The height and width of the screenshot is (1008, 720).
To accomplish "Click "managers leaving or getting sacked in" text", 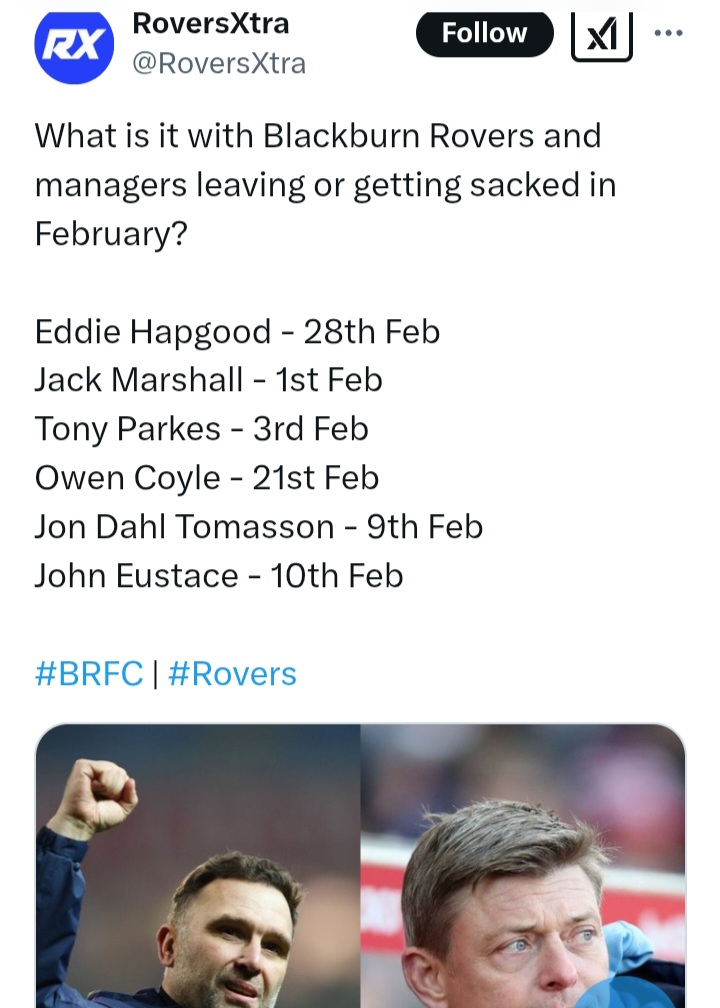I will pyautogui.click(x=325, y=185).
